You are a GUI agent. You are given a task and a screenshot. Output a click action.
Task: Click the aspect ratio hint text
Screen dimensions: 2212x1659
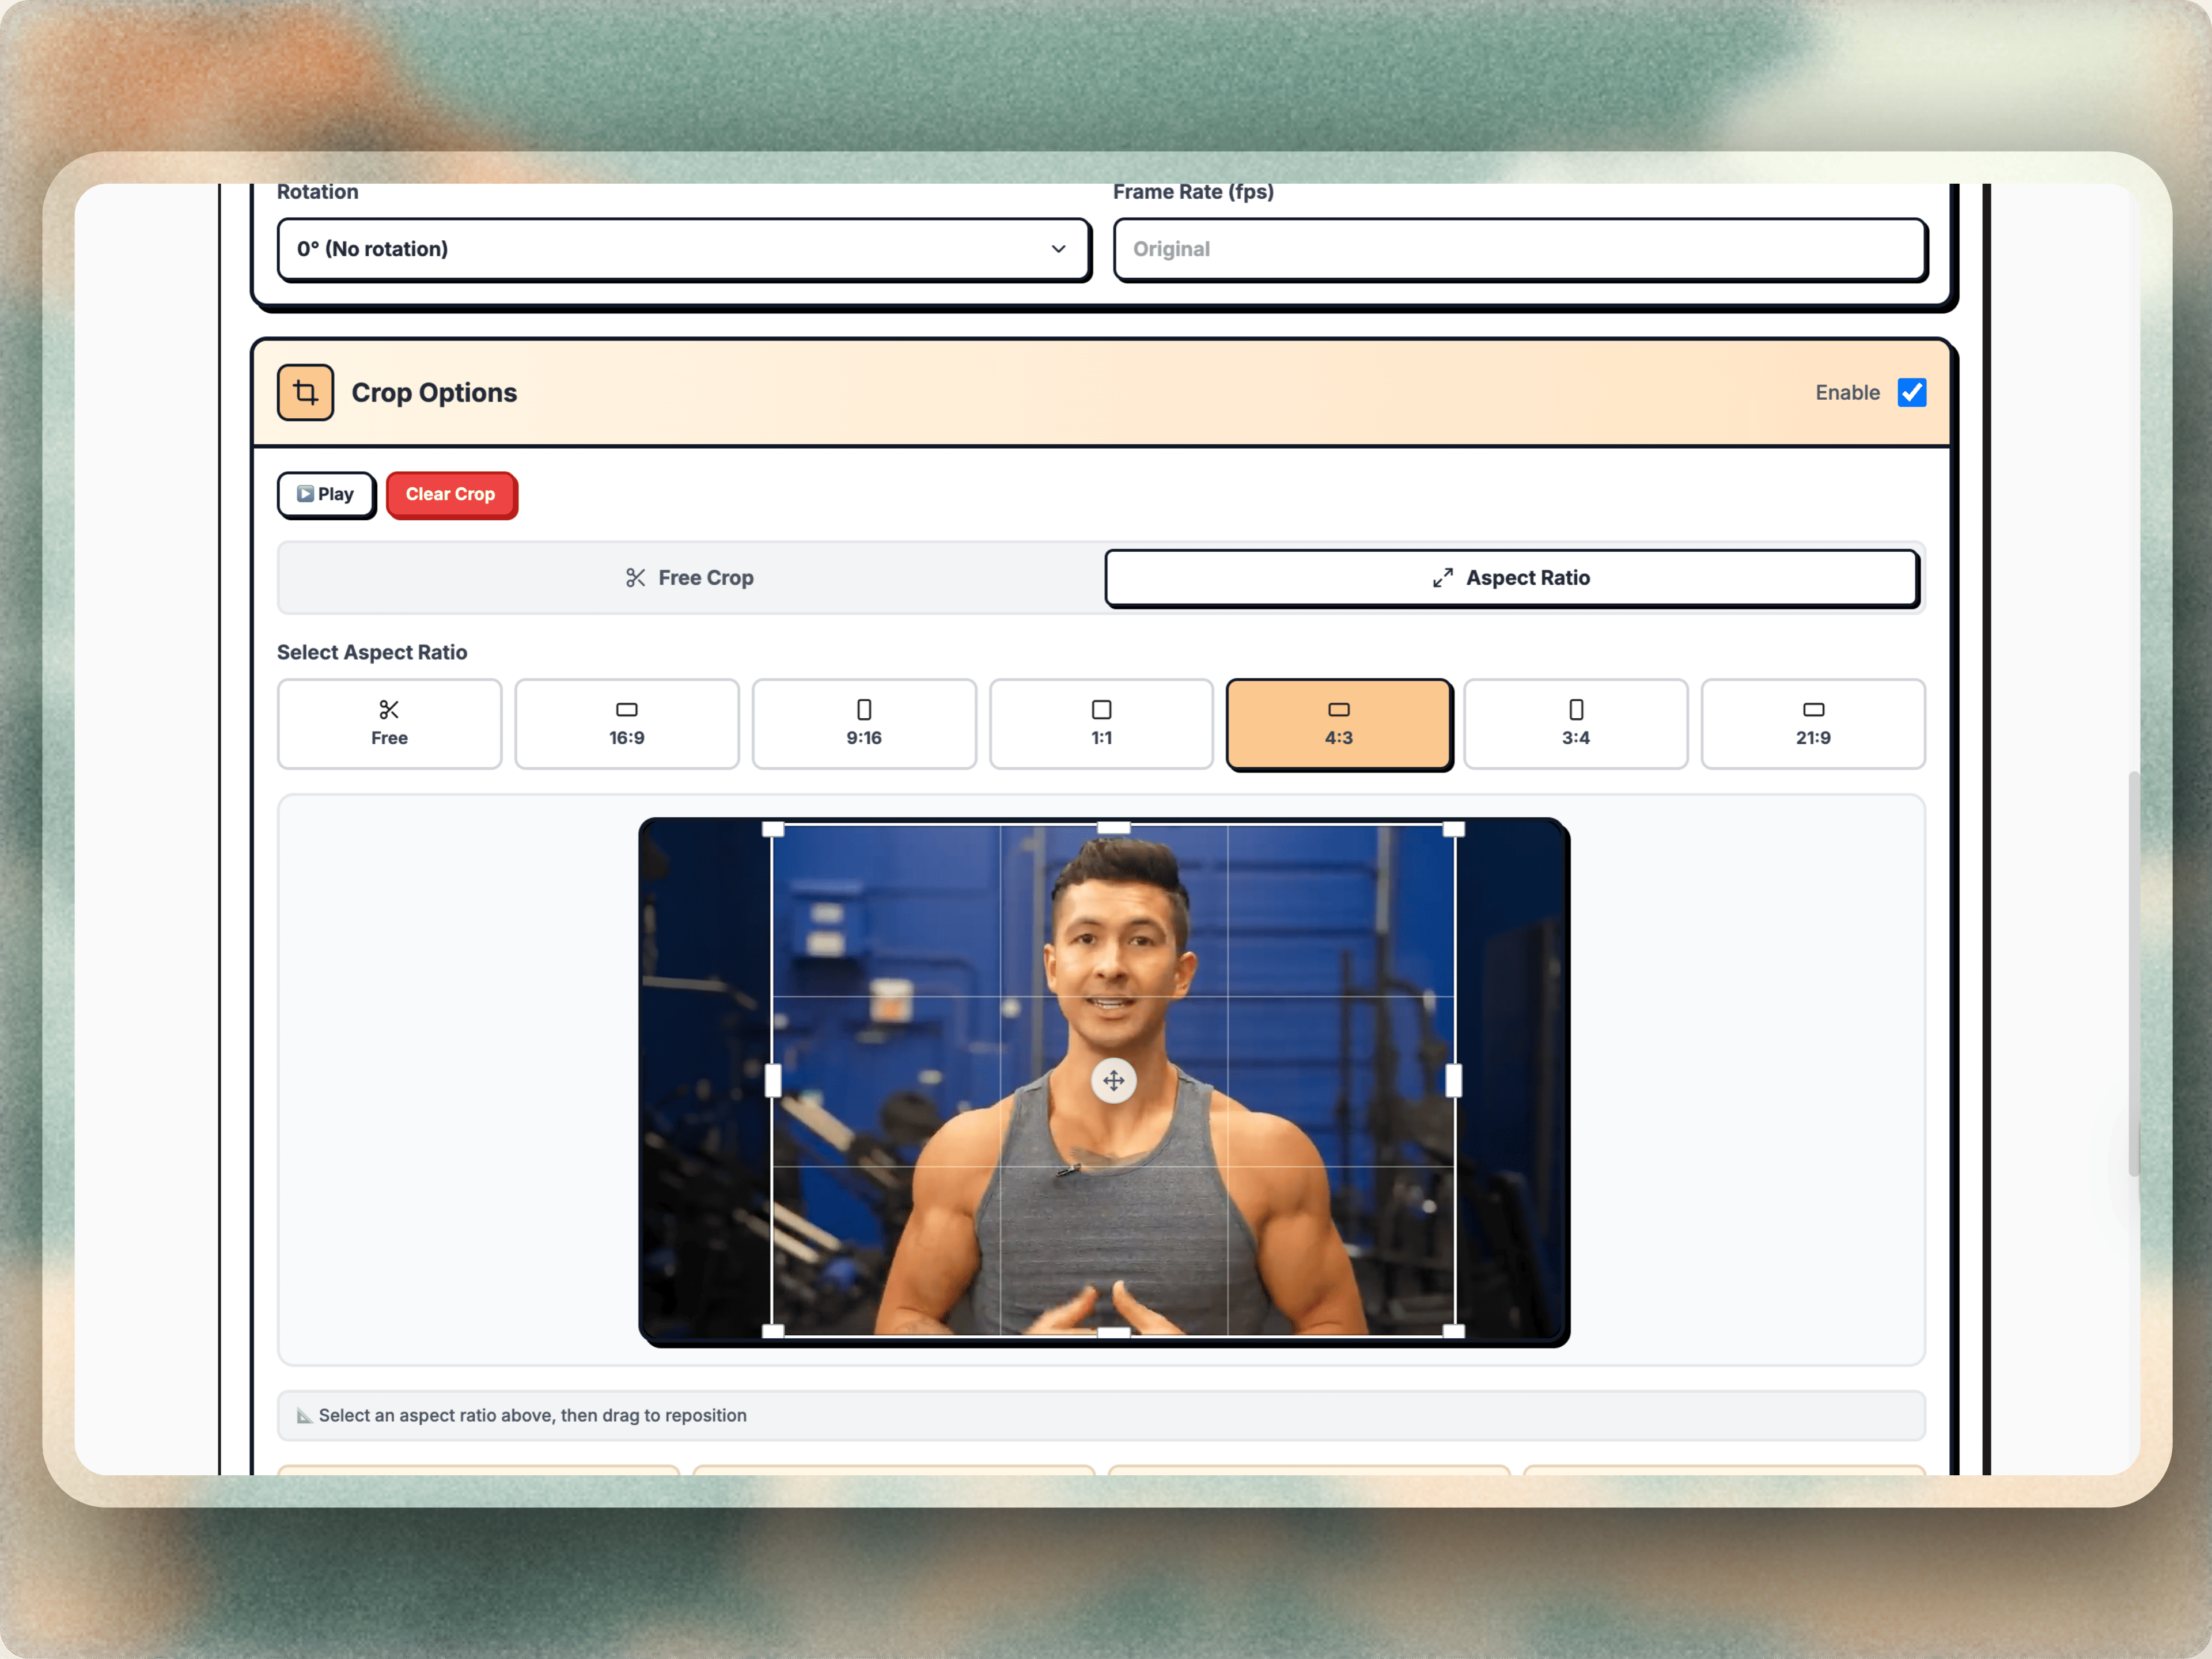[532, 1415]
